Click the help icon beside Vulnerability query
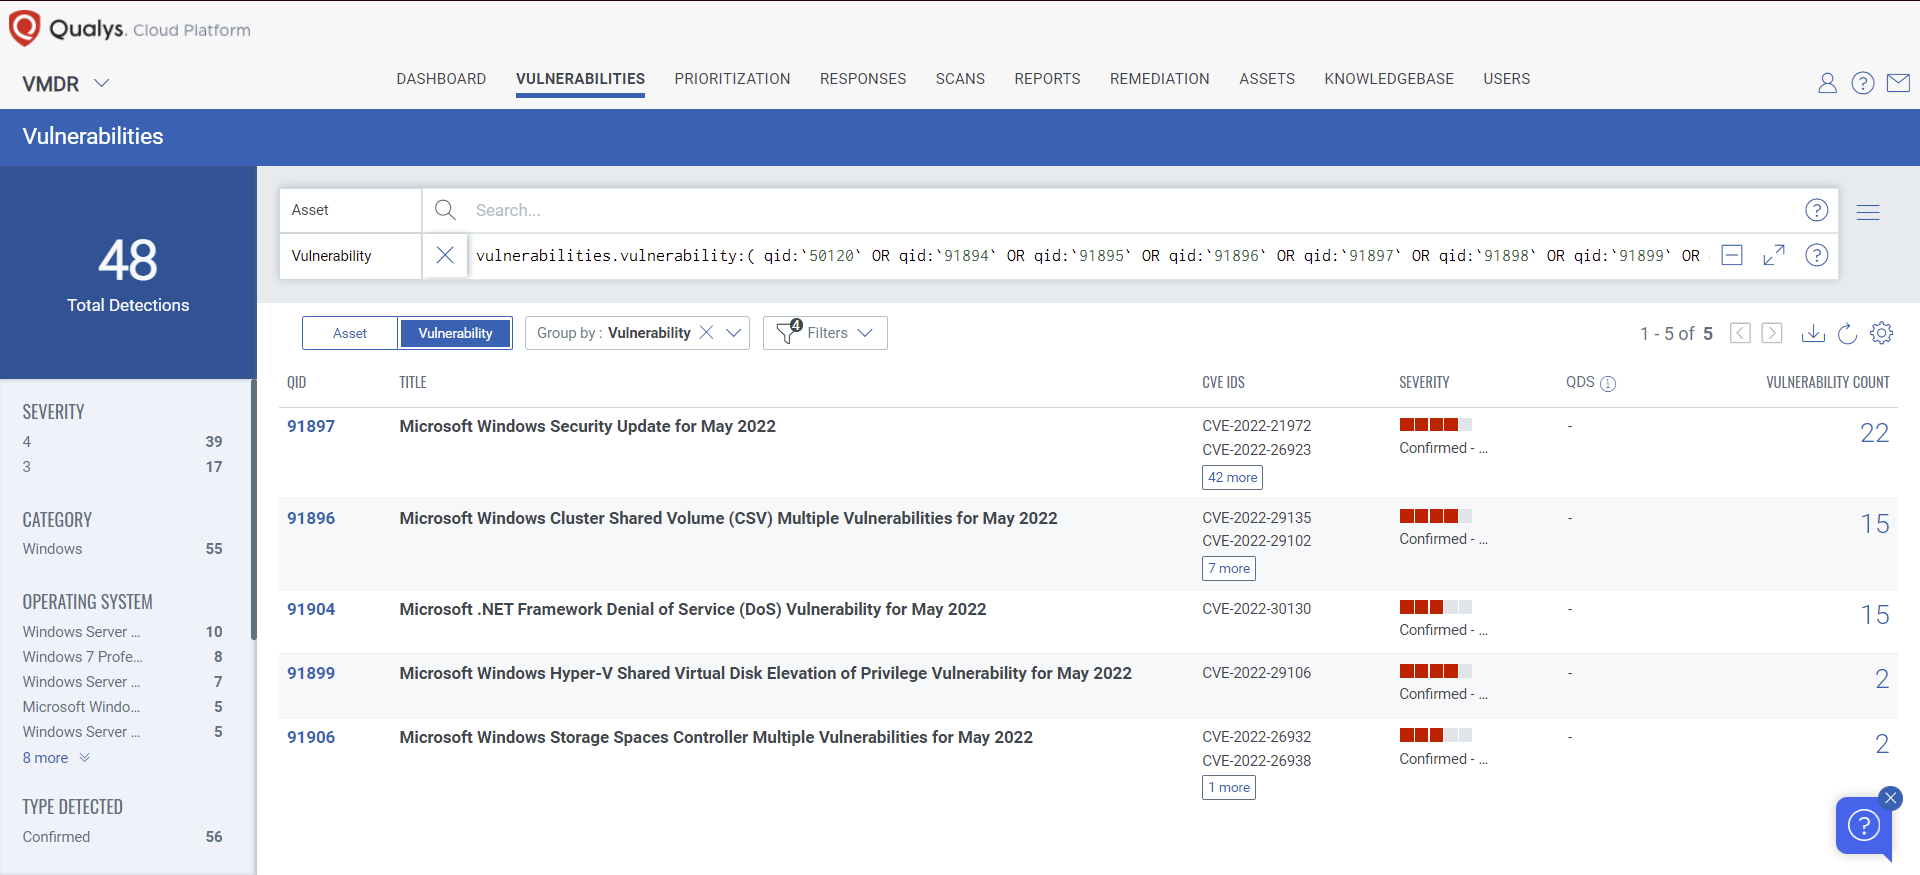Viewport: 1920px width, 875px height. pos(1817,255)
